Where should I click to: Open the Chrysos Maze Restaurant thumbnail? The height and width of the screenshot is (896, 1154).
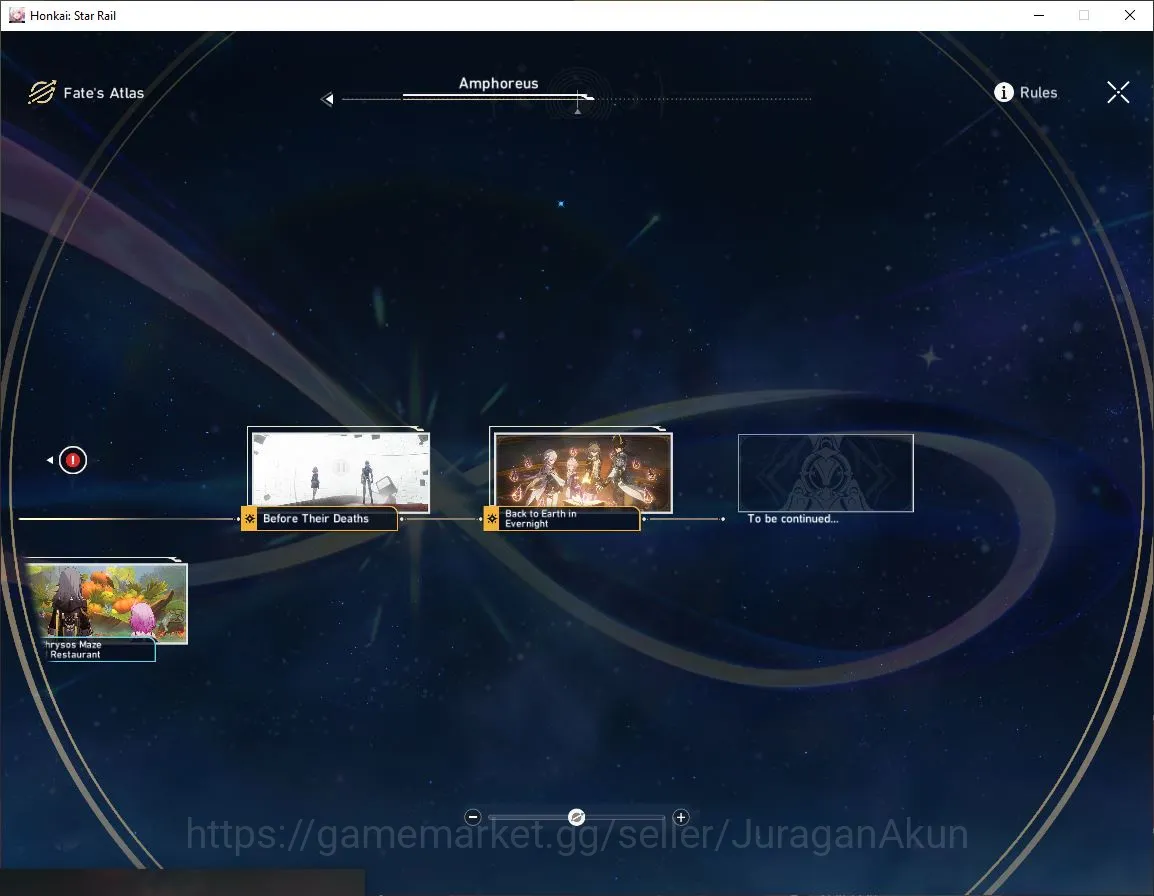108,603
